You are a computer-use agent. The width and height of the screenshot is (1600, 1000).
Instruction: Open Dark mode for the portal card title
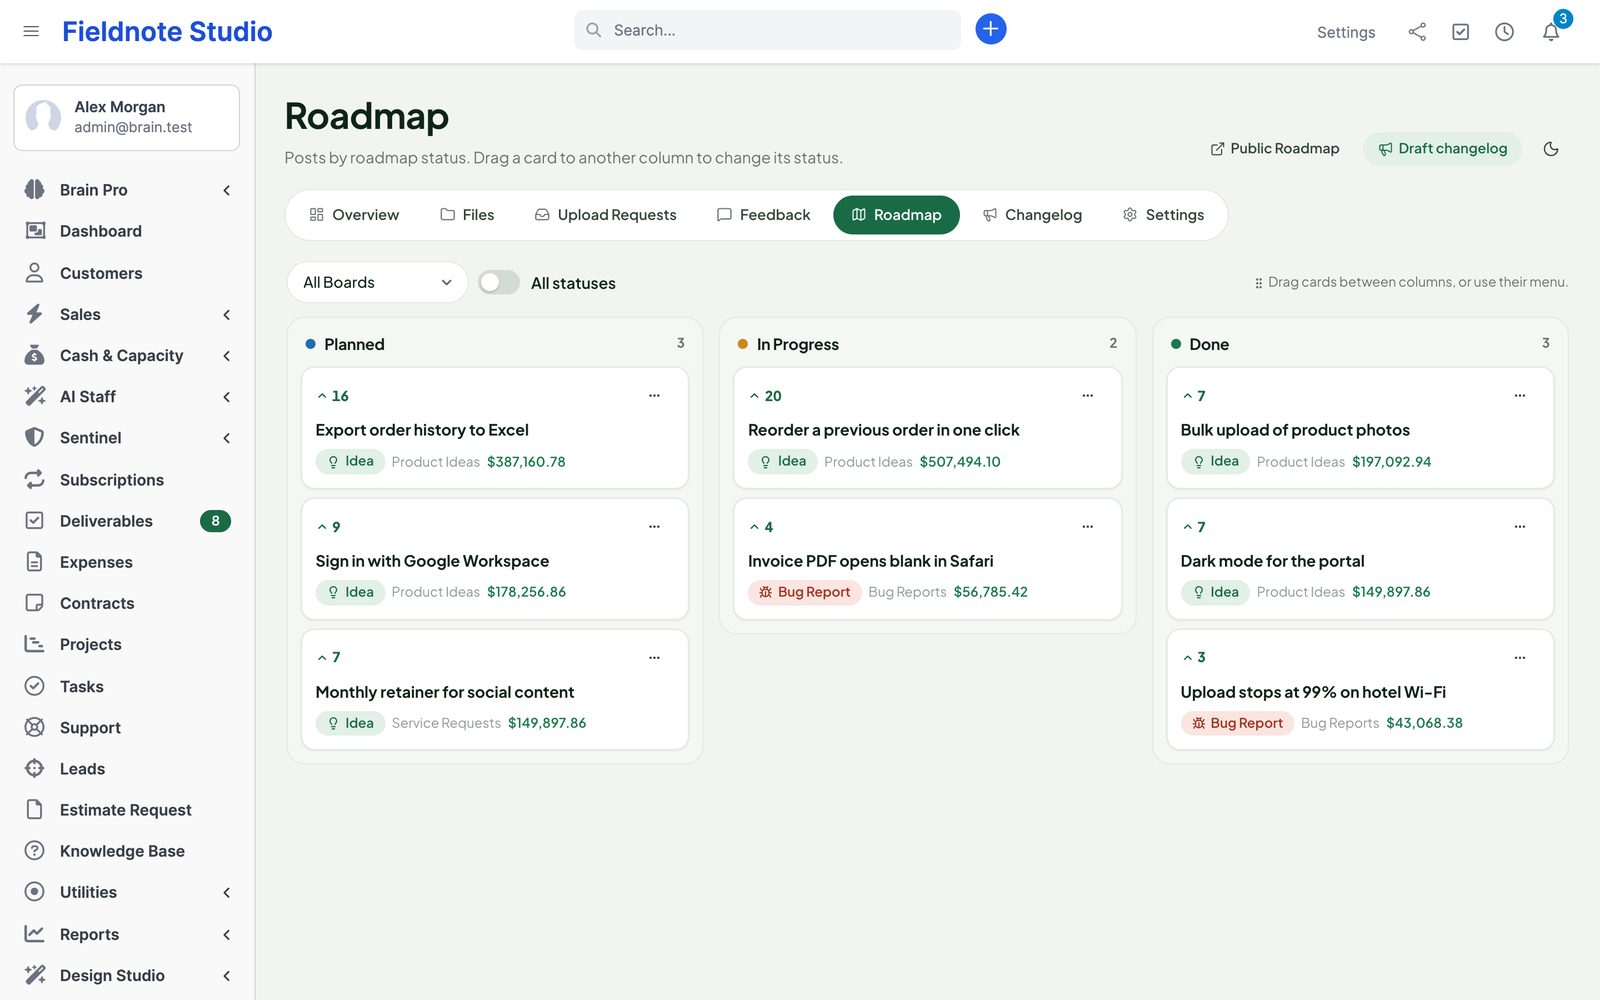1272,561
